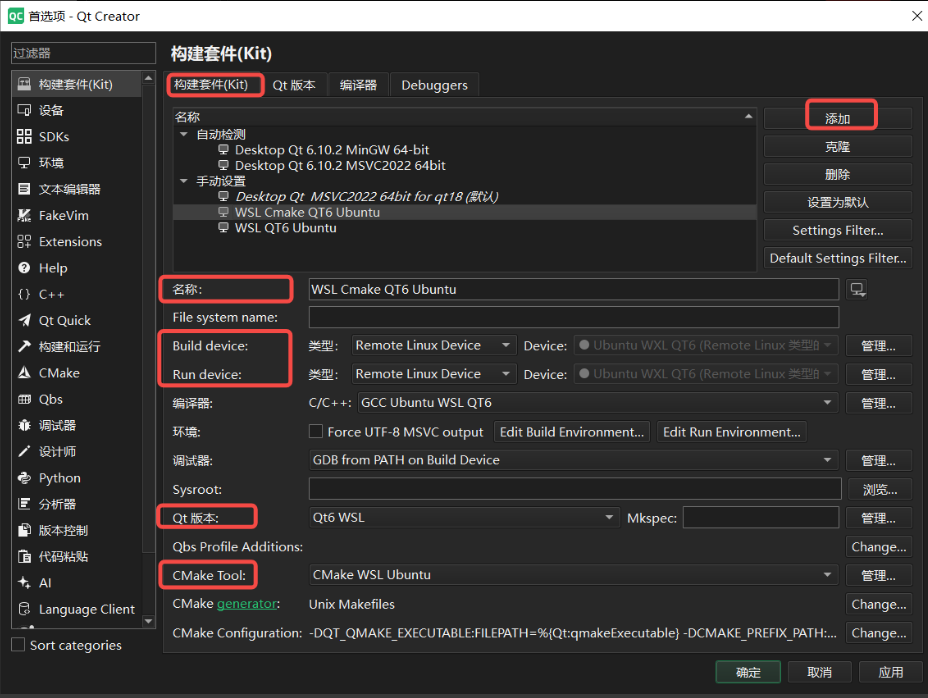Viewport: 928px width, 698px height.
Task: Enable Force UTF-8 MSVC output checkbox
Action: tap(316, 432)
